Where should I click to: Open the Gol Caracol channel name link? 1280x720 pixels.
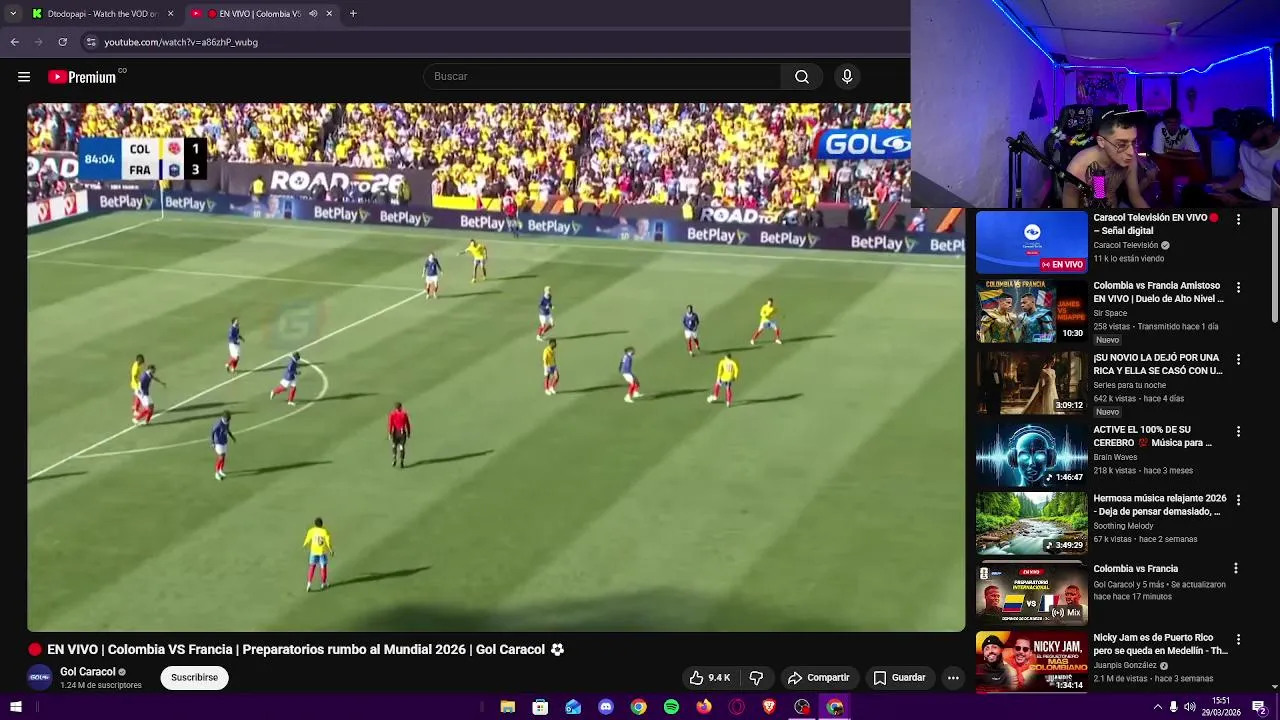click(88, 672)
